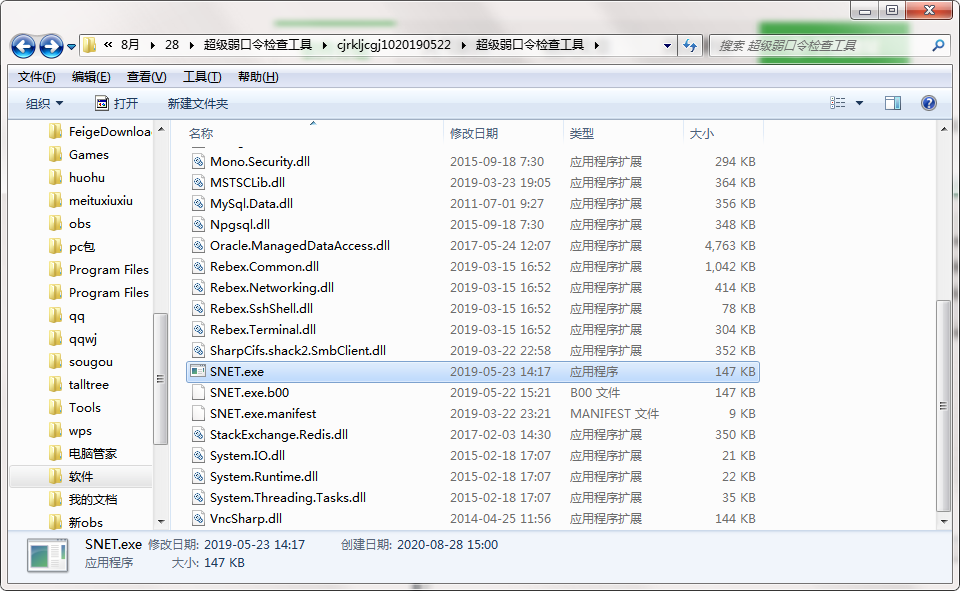This screenshot has height=591, width=960.
Task: Expand the address bar history dropdown
Action: click(667, 45)
